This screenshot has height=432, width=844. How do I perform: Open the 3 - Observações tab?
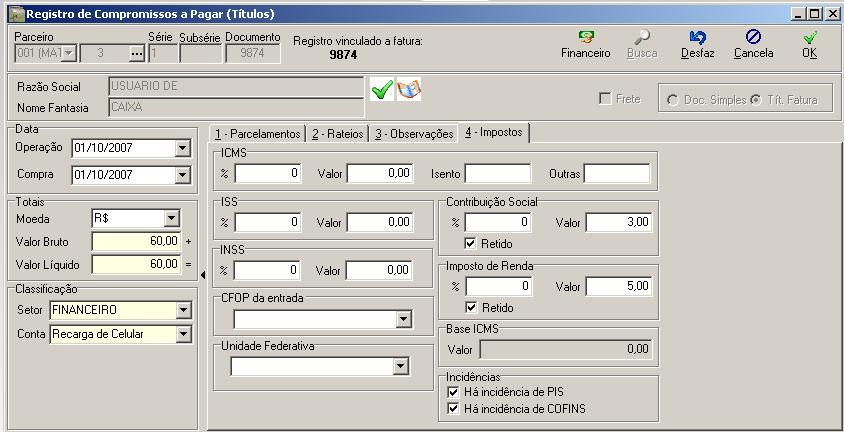(413, 134)
